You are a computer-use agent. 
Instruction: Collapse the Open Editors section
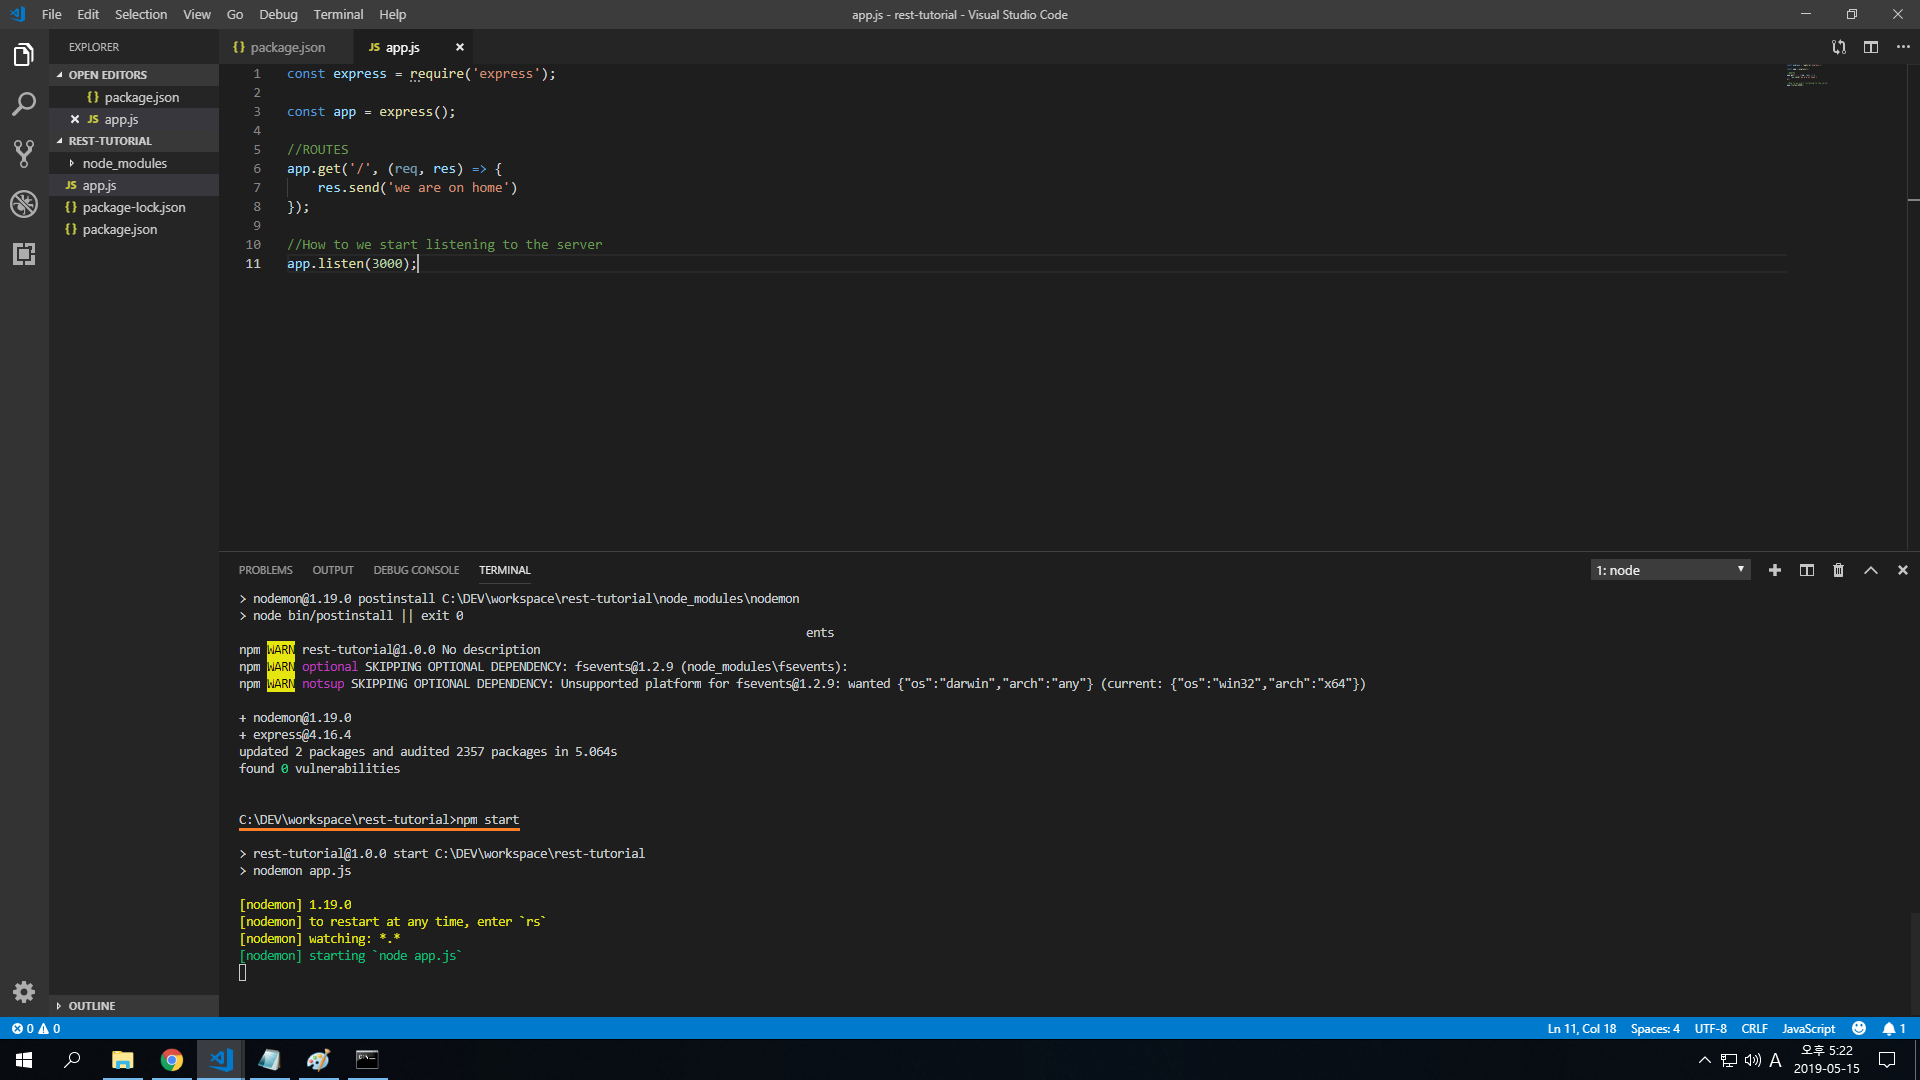pyautogui.click(x=134, y=75)
